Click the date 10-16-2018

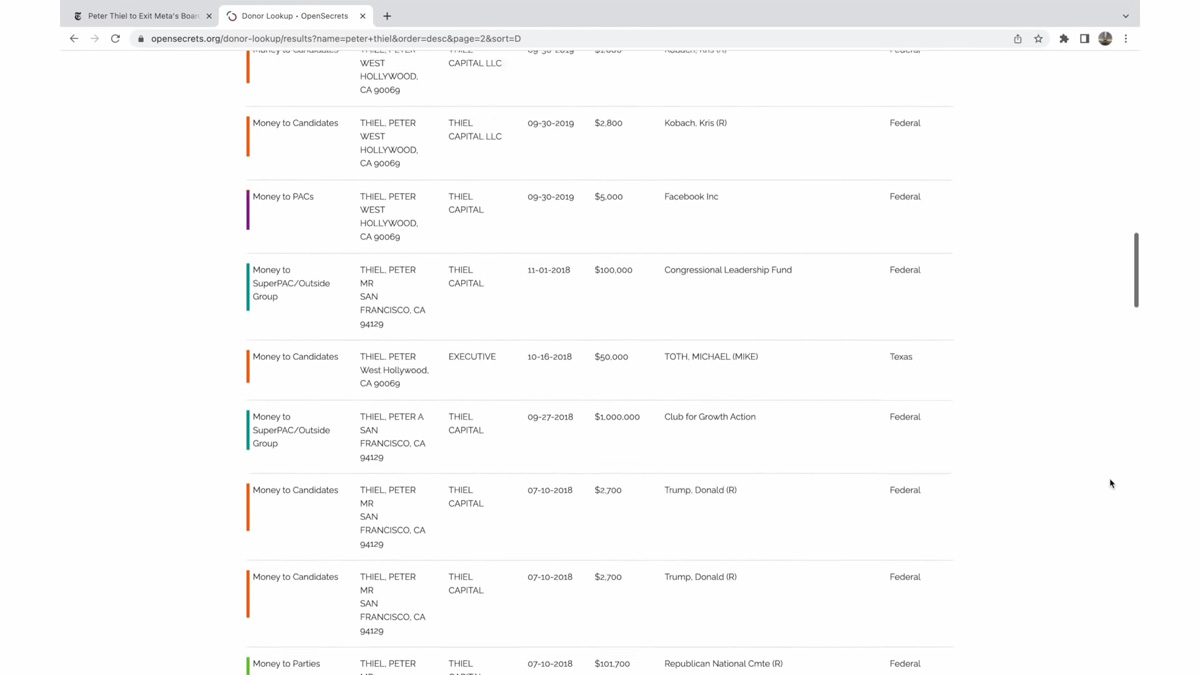coord(550,357)
